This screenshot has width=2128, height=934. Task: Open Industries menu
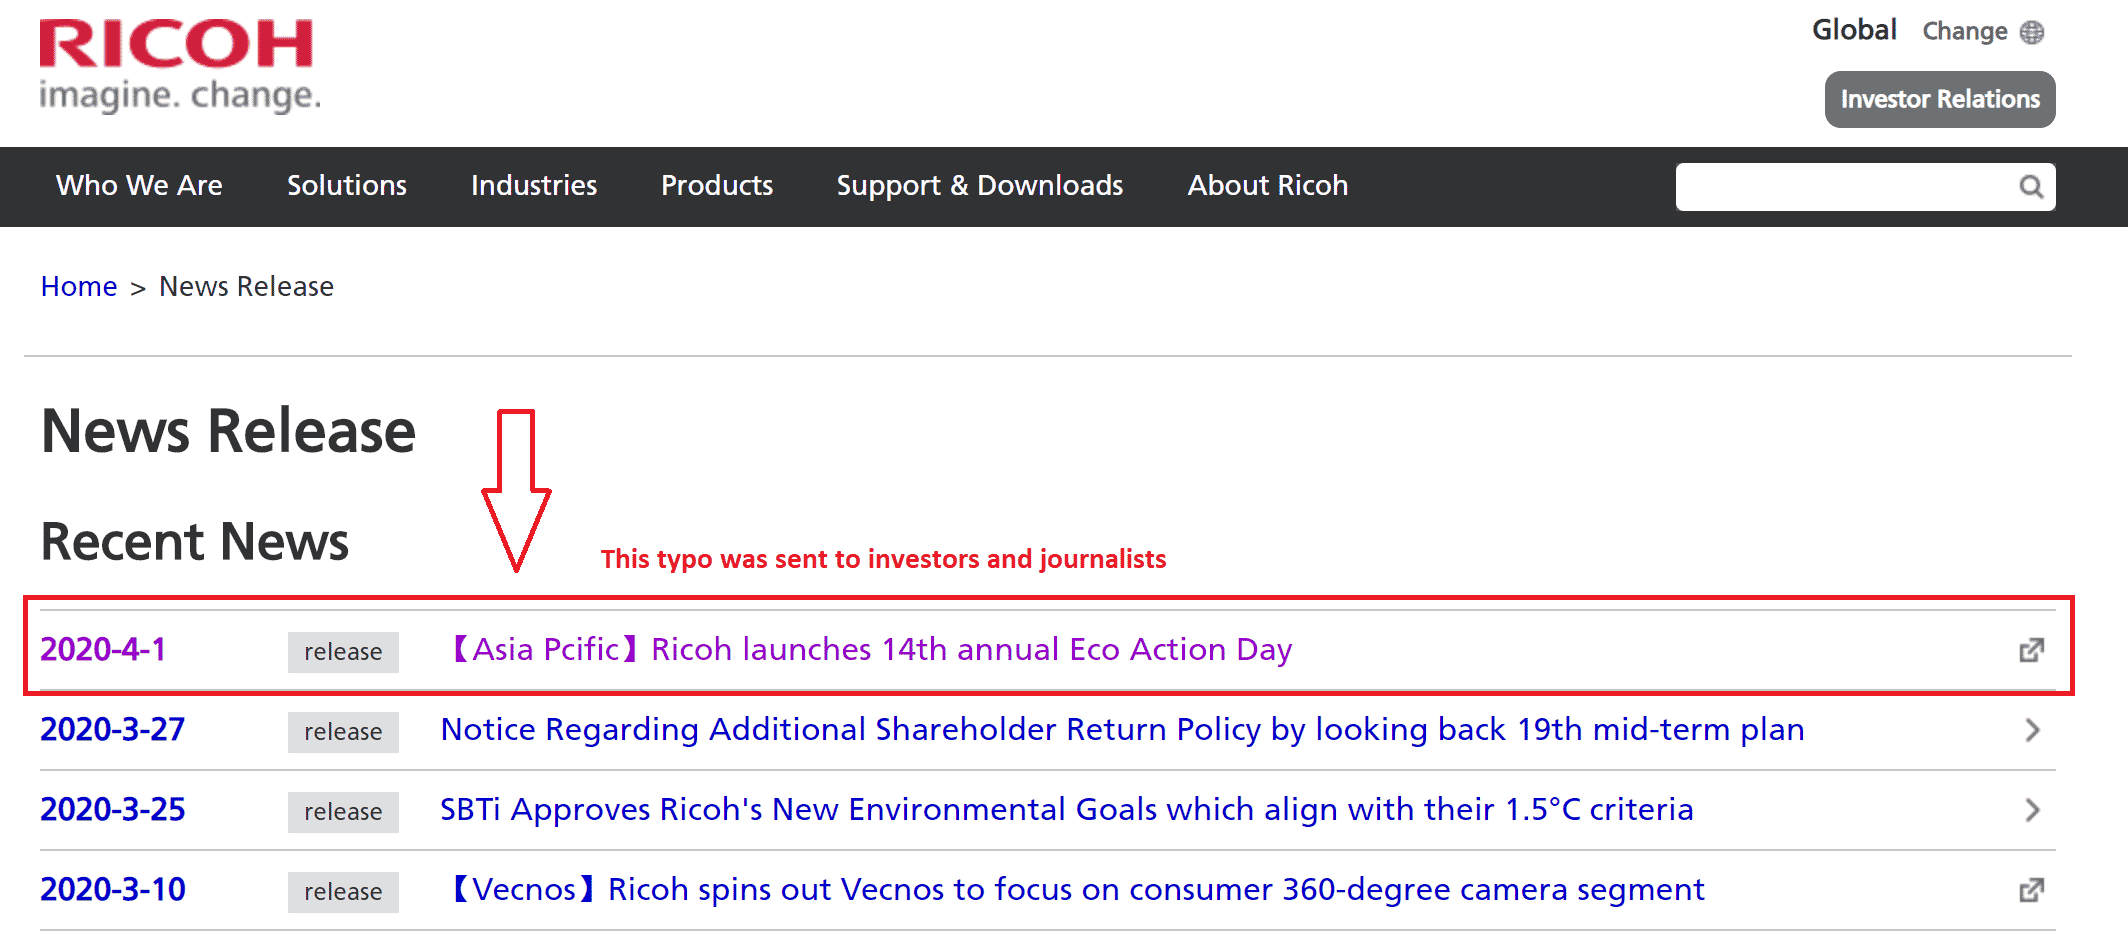tap(534, 186)
